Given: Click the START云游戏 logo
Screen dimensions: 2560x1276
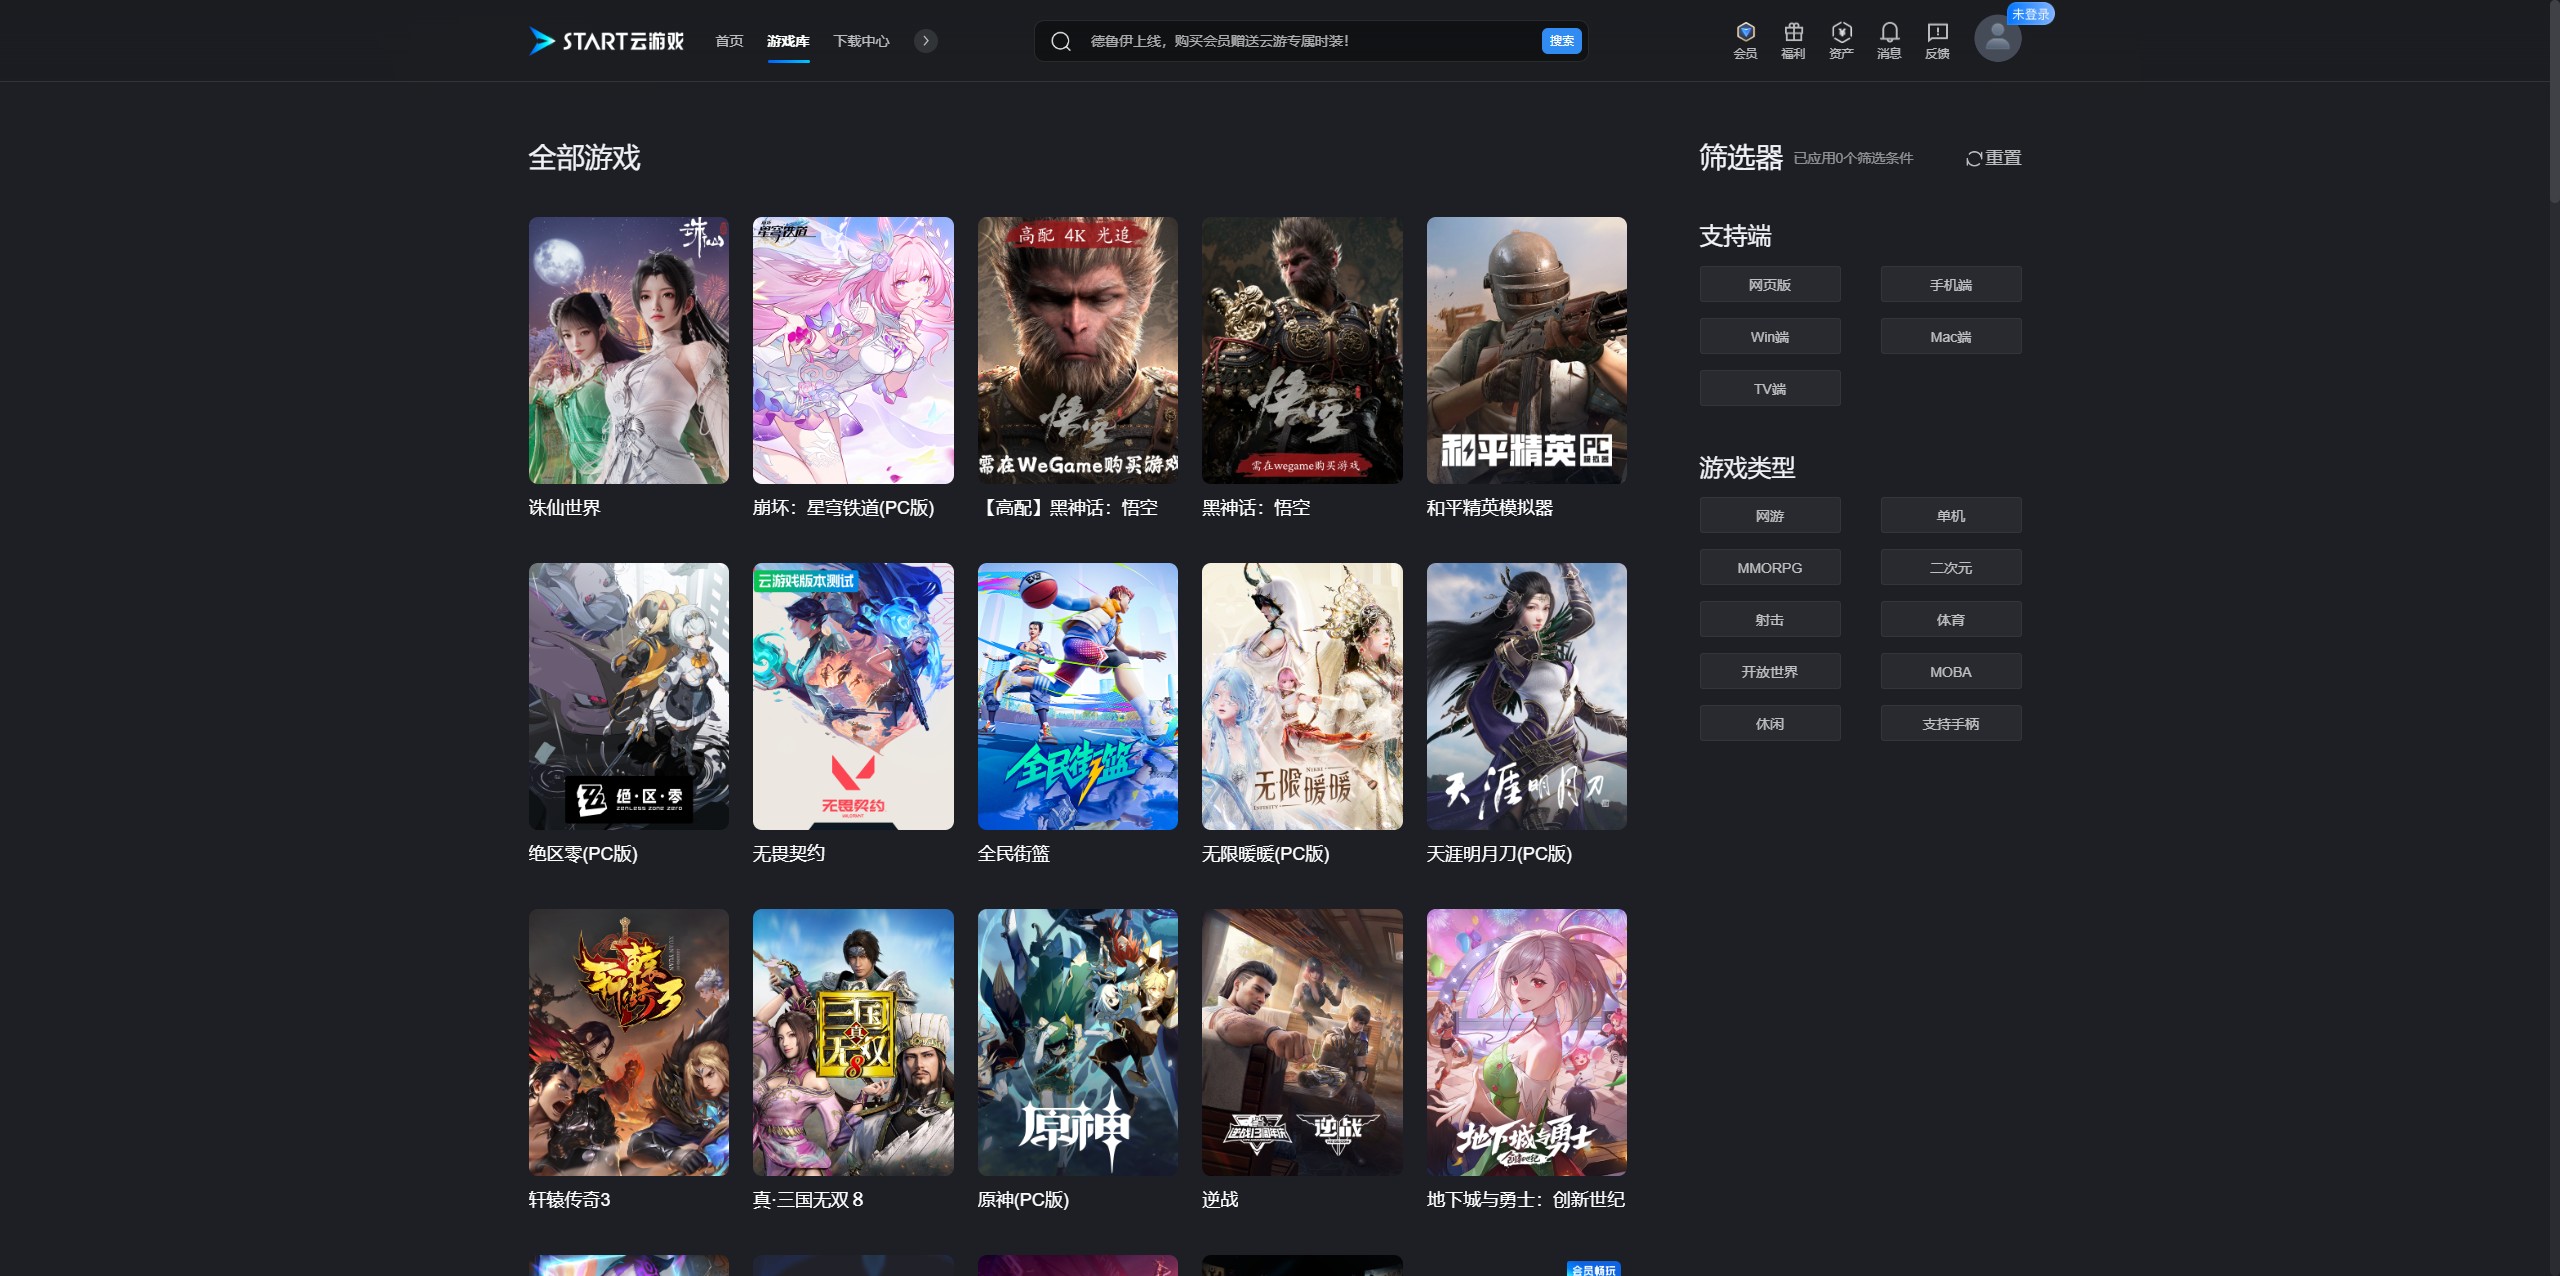Looking at the screenshot, I should click(605, 41).
